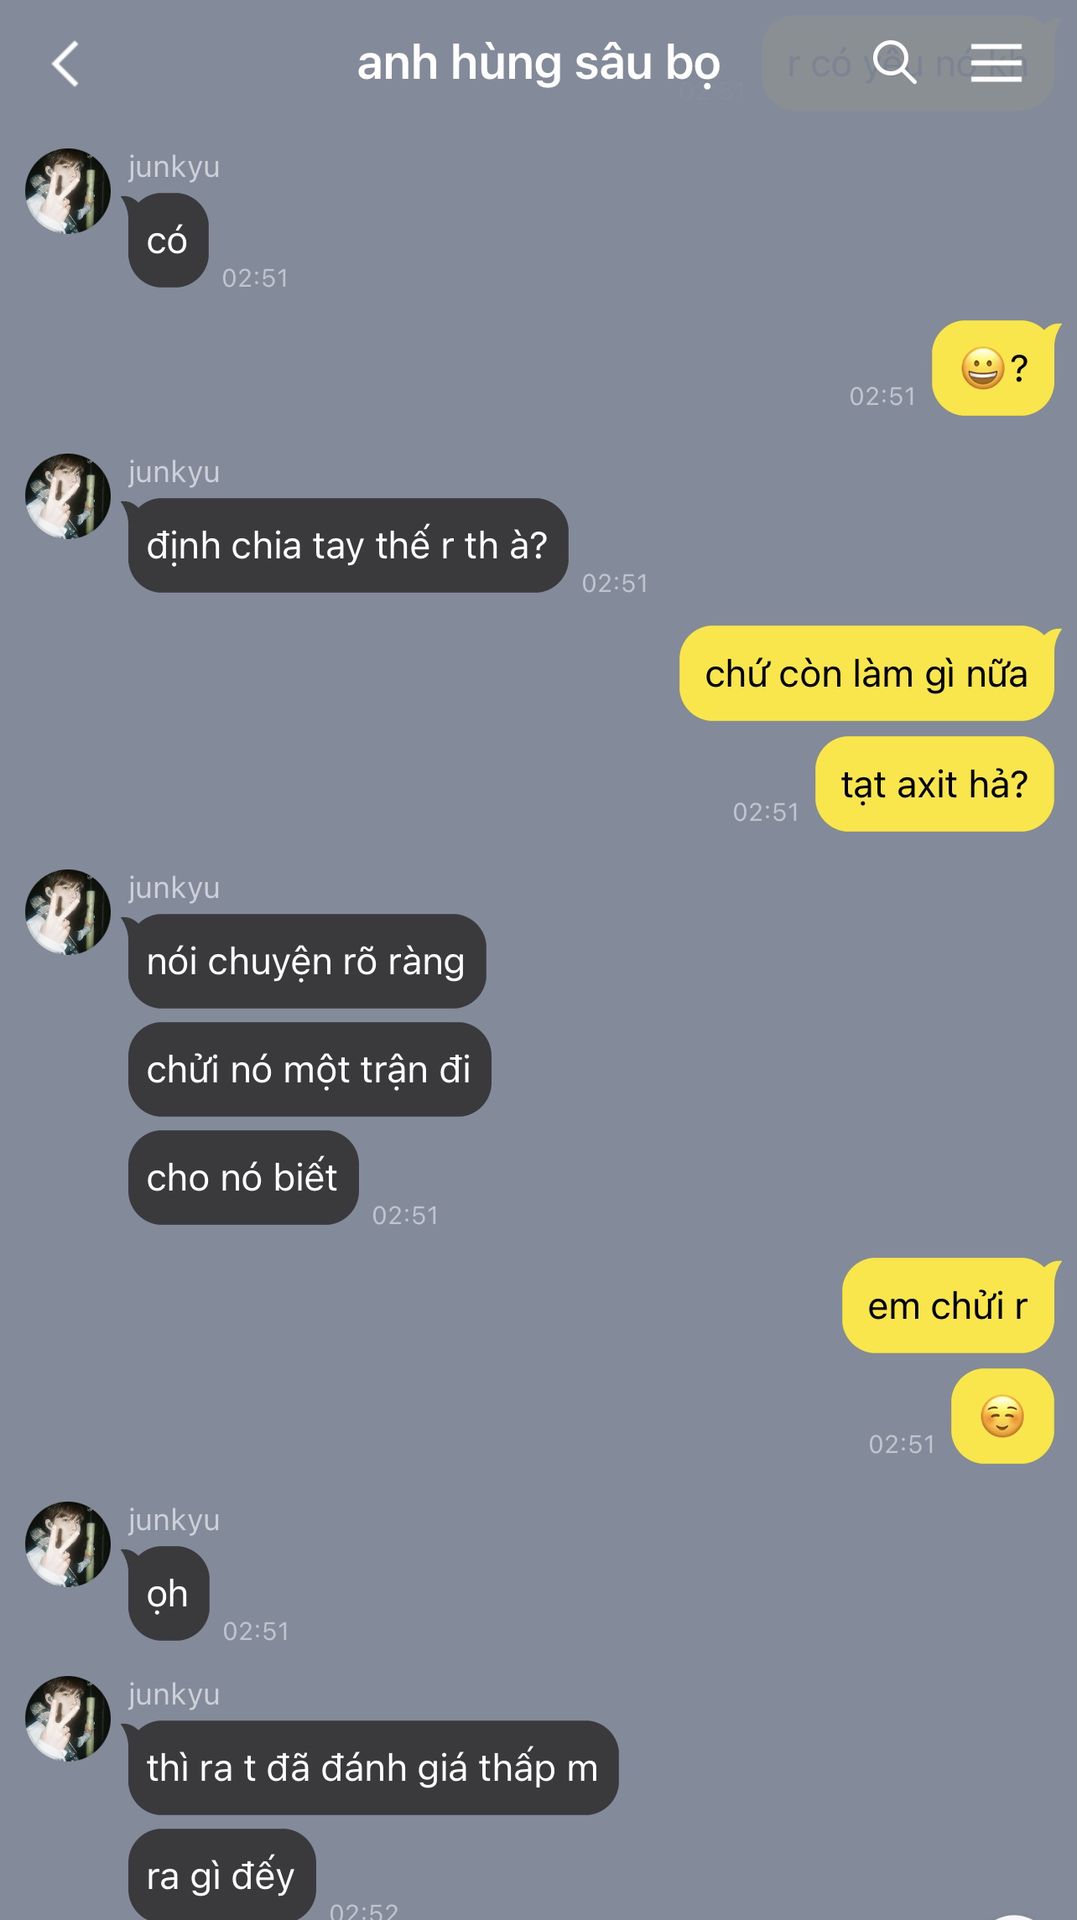The height and width of the screenshot is (1920, 1077).
Task: Tap the message ra gì đấy
Action: click(x=222, y=1875)
